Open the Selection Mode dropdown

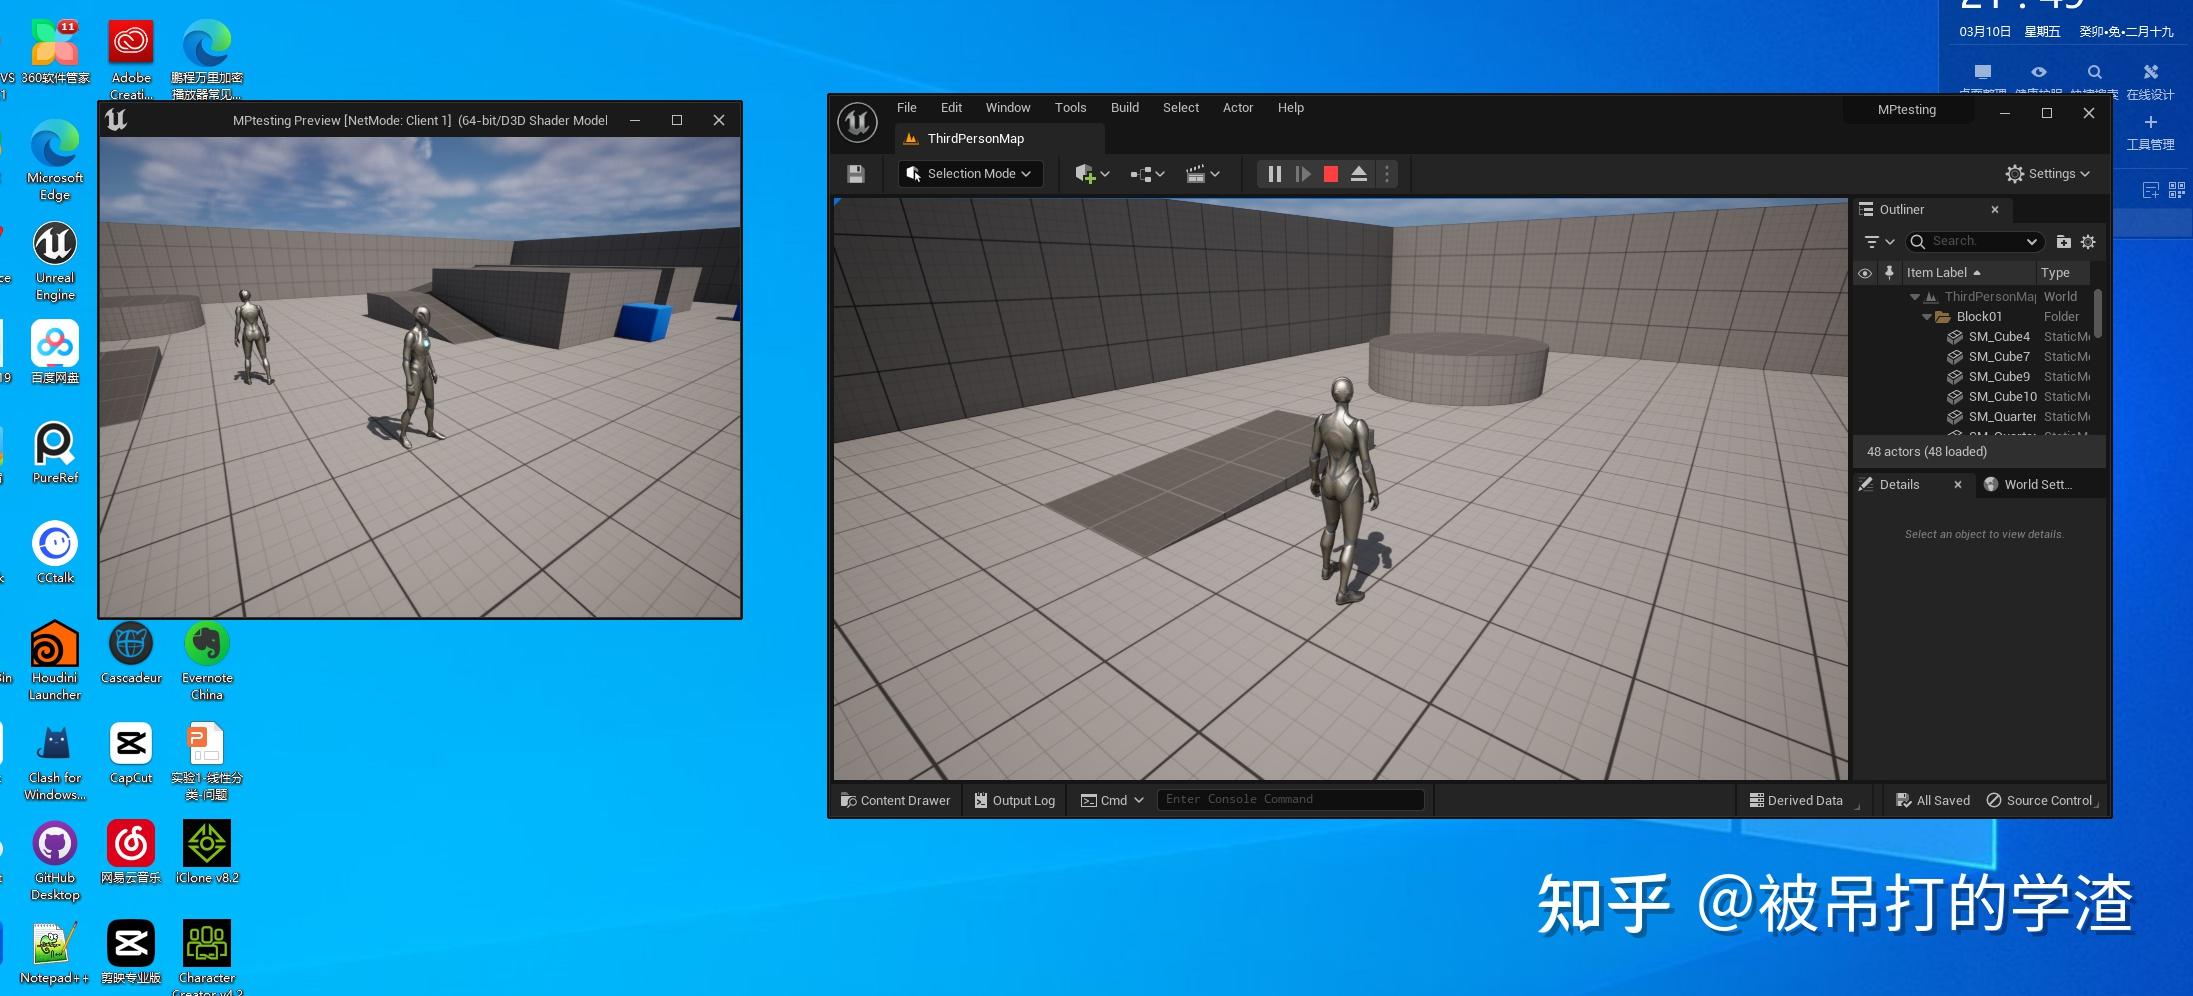tap(970, 174)
